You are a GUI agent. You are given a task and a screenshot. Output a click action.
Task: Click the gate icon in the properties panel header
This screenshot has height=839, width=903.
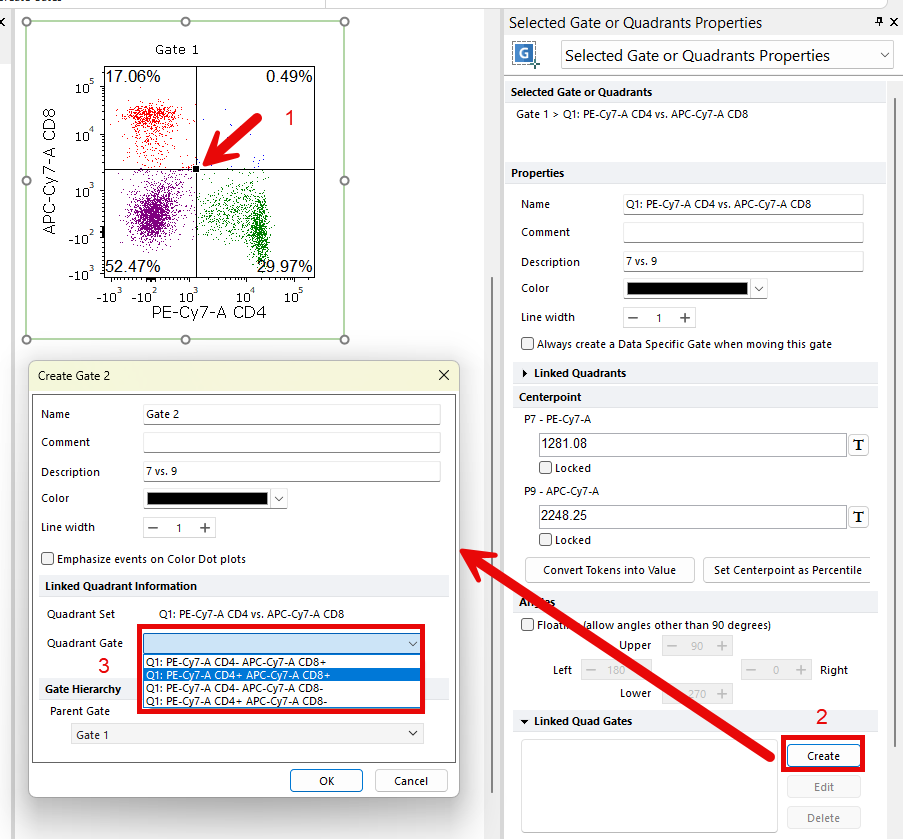coord(525,55)
